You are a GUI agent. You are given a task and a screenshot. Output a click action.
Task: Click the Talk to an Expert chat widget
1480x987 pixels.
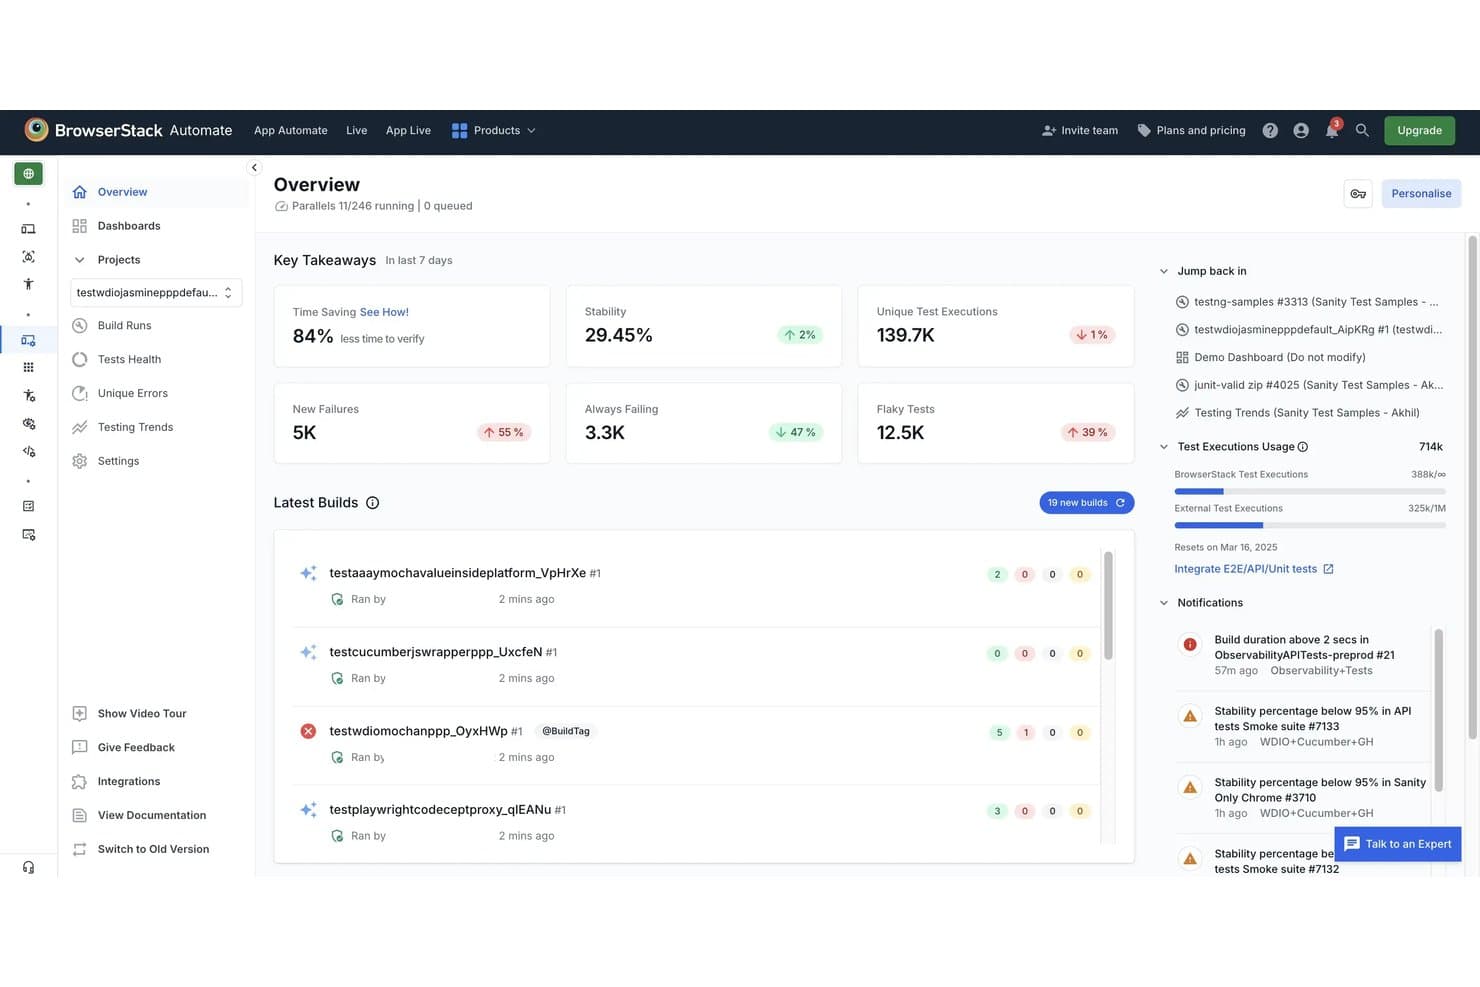1398,844
